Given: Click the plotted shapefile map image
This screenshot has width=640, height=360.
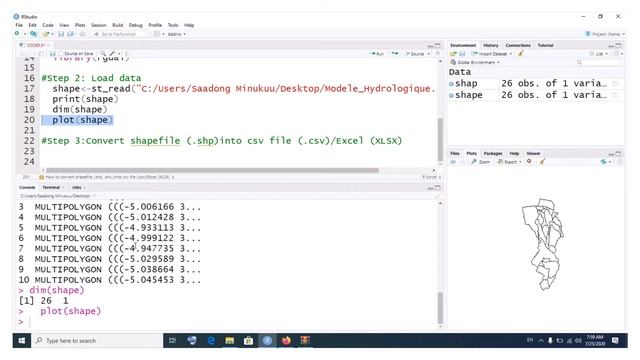Looking at the screenshot, I should point(543,244).
